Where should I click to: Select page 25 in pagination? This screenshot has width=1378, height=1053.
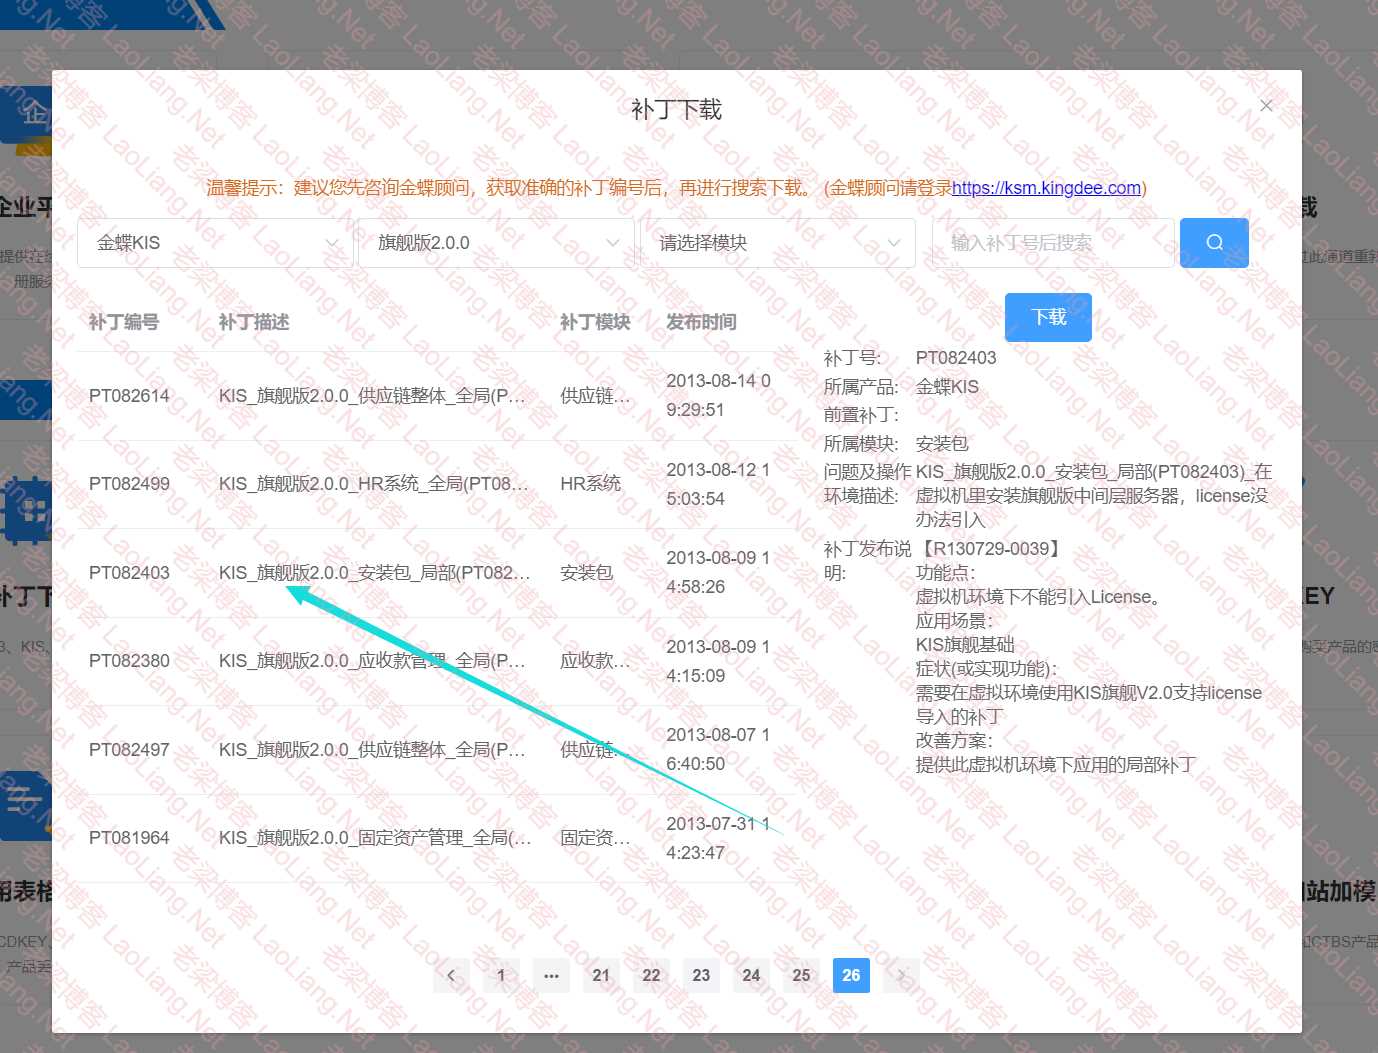[x=801, y=975]
